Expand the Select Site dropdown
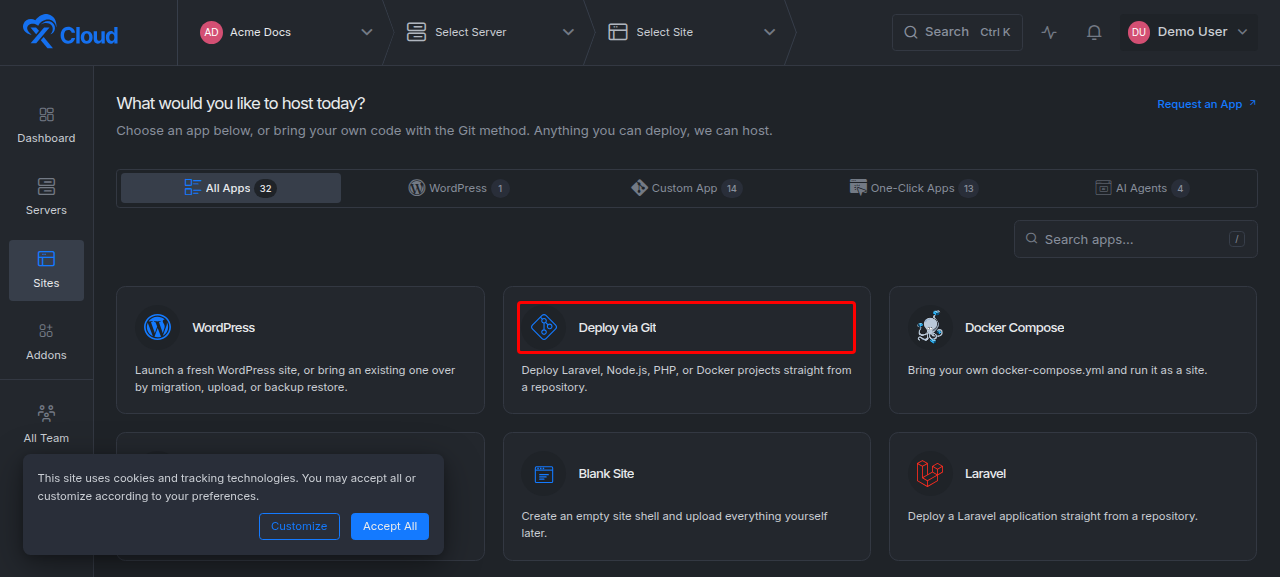This screenshot has width=1280, height=577. [769, 32]
